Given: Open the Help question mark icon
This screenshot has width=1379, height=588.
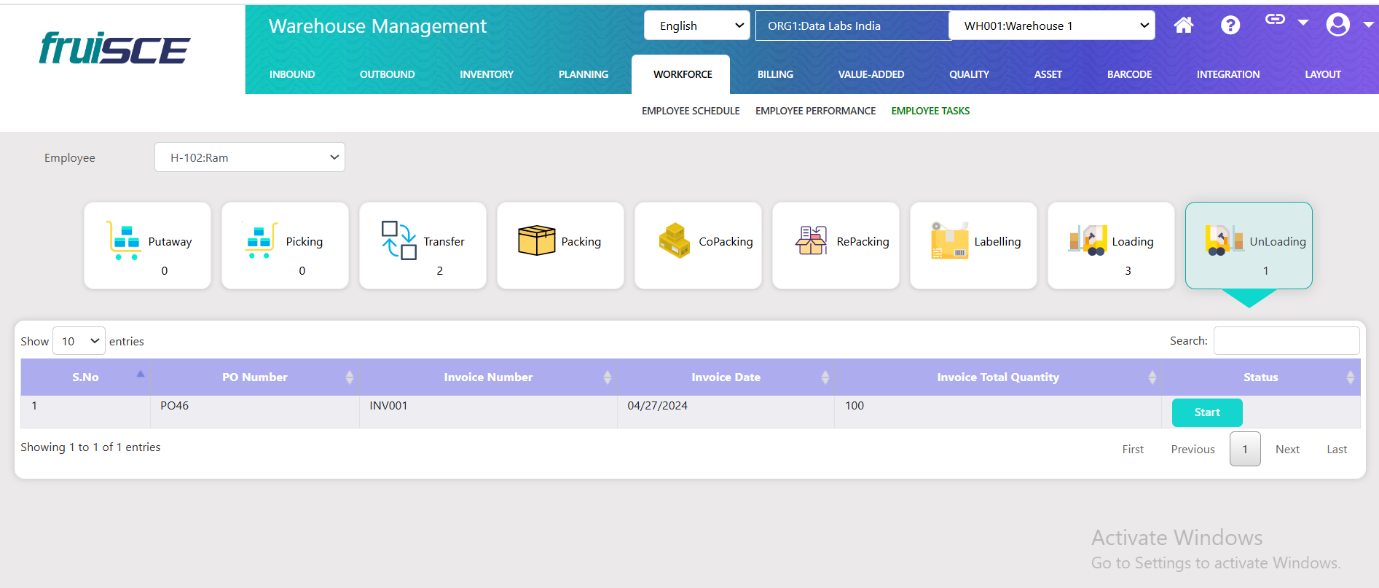Looking at the screenshot, I should [1231, 26].
